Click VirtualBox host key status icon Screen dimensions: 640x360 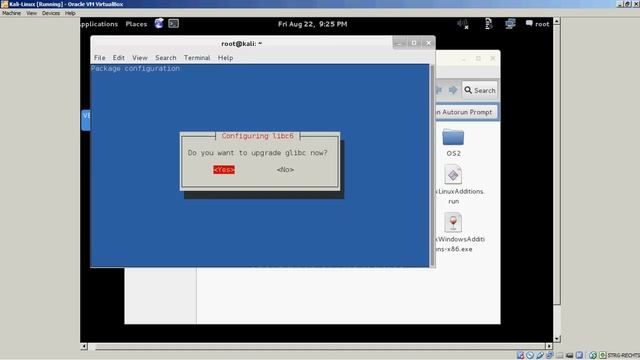pos(603,355)
